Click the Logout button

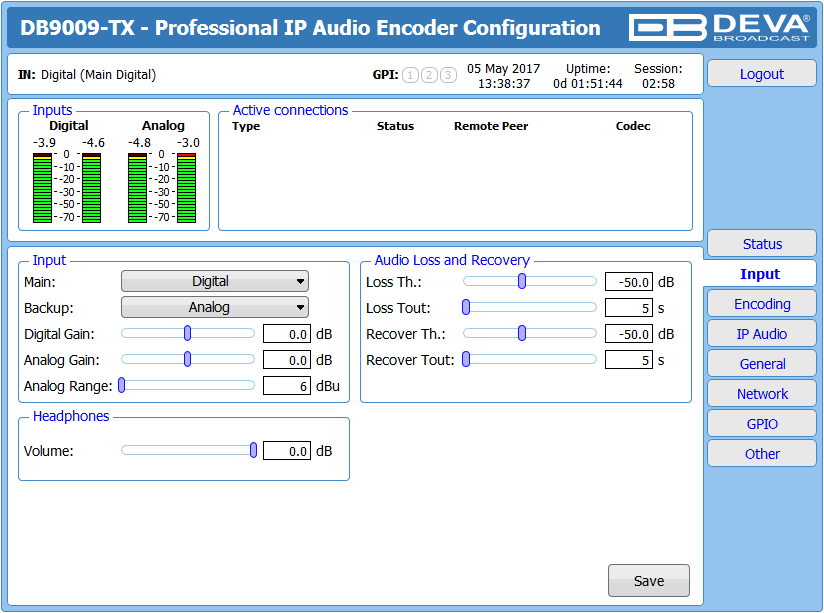[x=761, y=74]
